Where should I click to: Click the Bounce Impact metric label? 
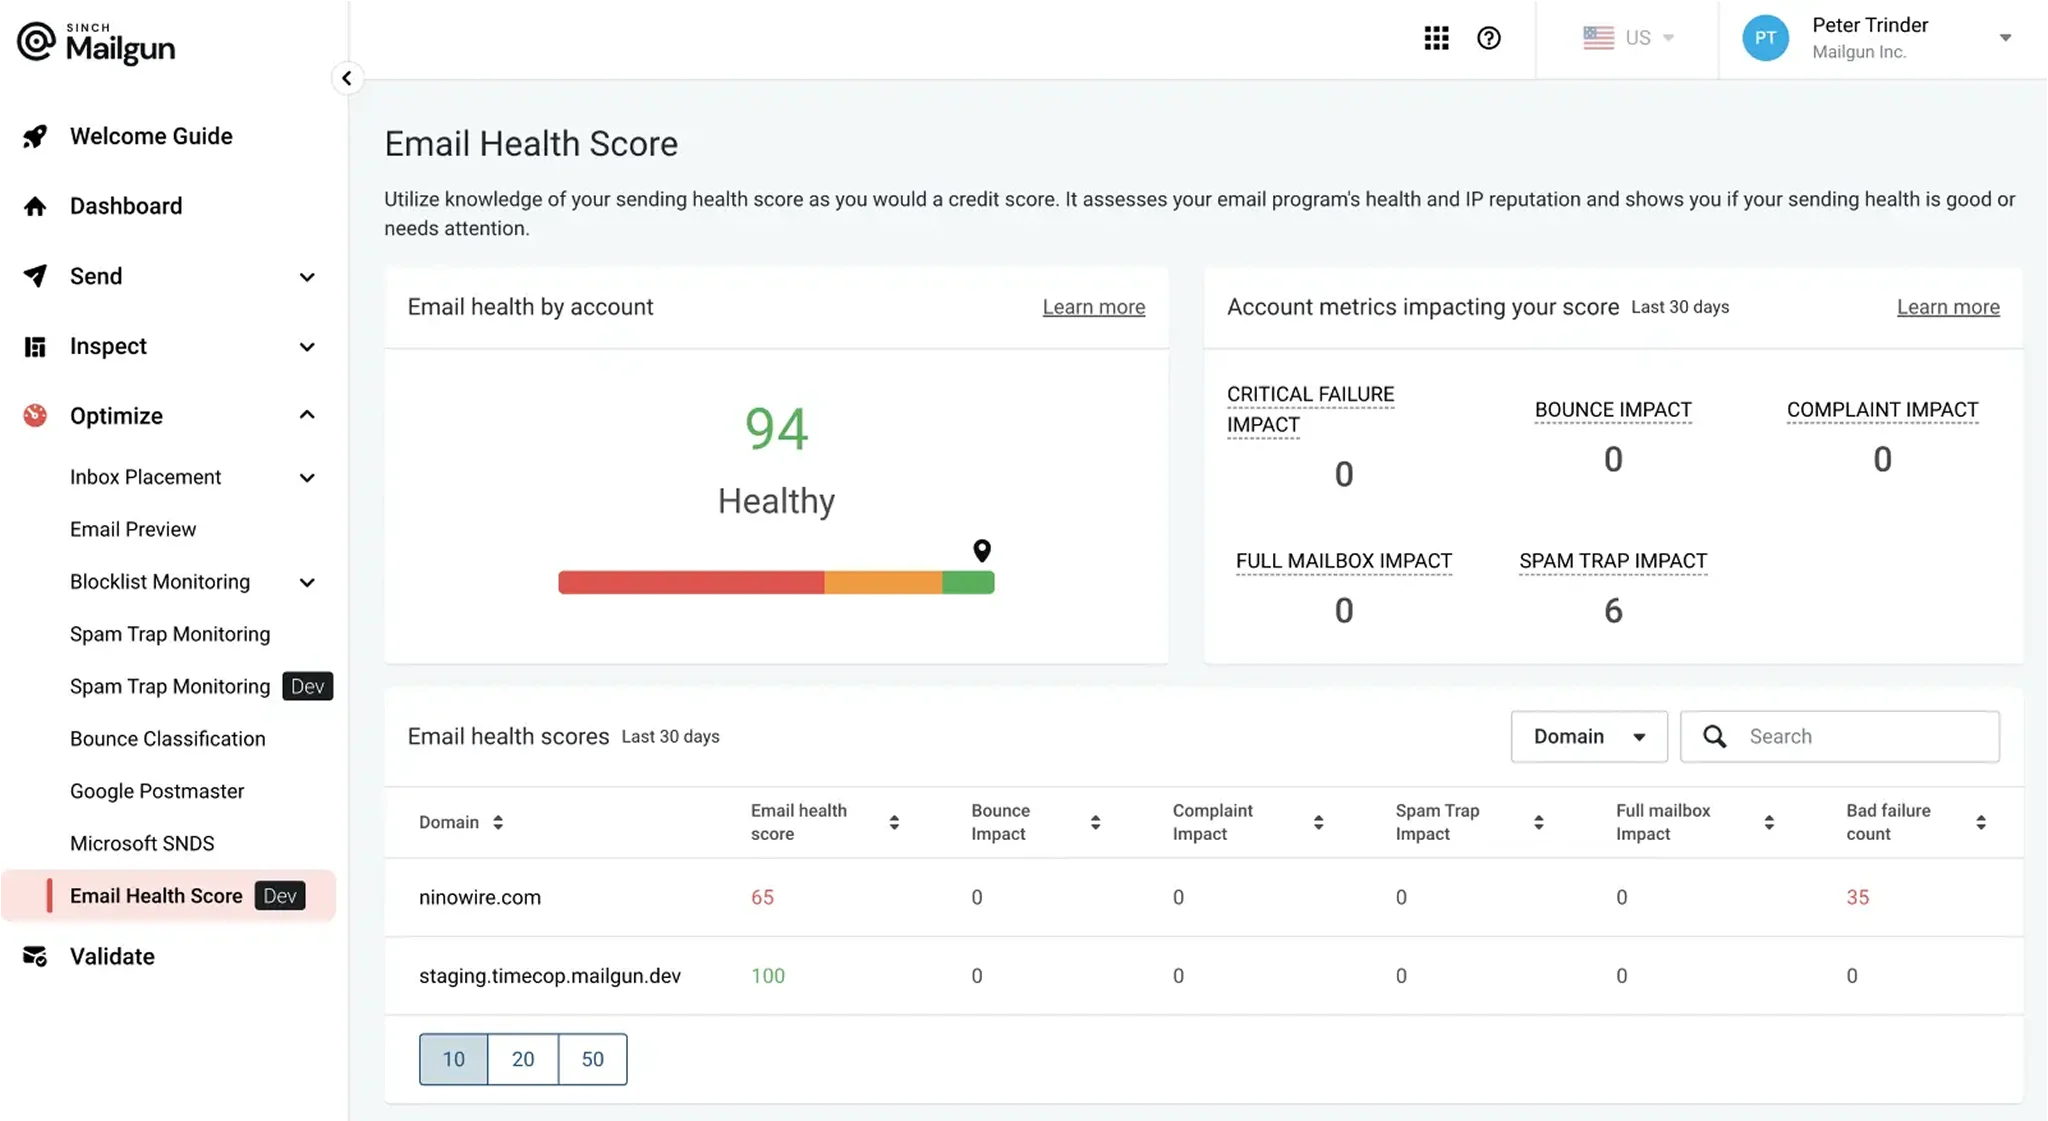point(1613,410)
